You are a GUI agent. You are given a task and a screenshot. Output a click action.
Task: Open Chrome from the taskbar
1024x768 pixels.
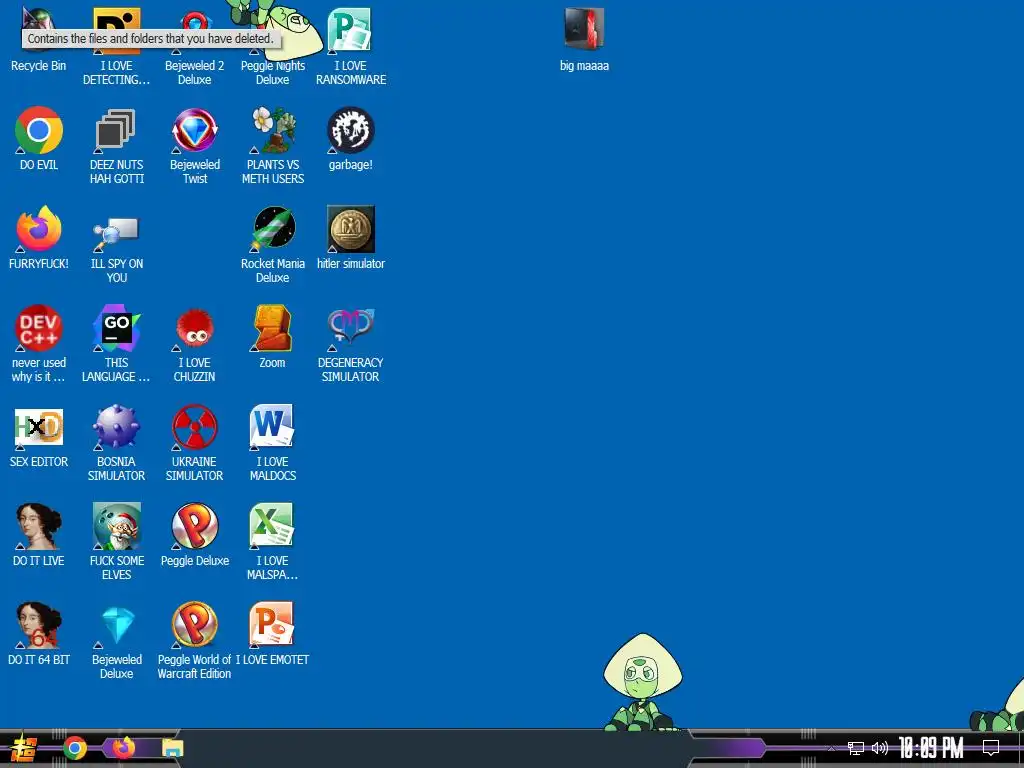[x=75, y=748]
